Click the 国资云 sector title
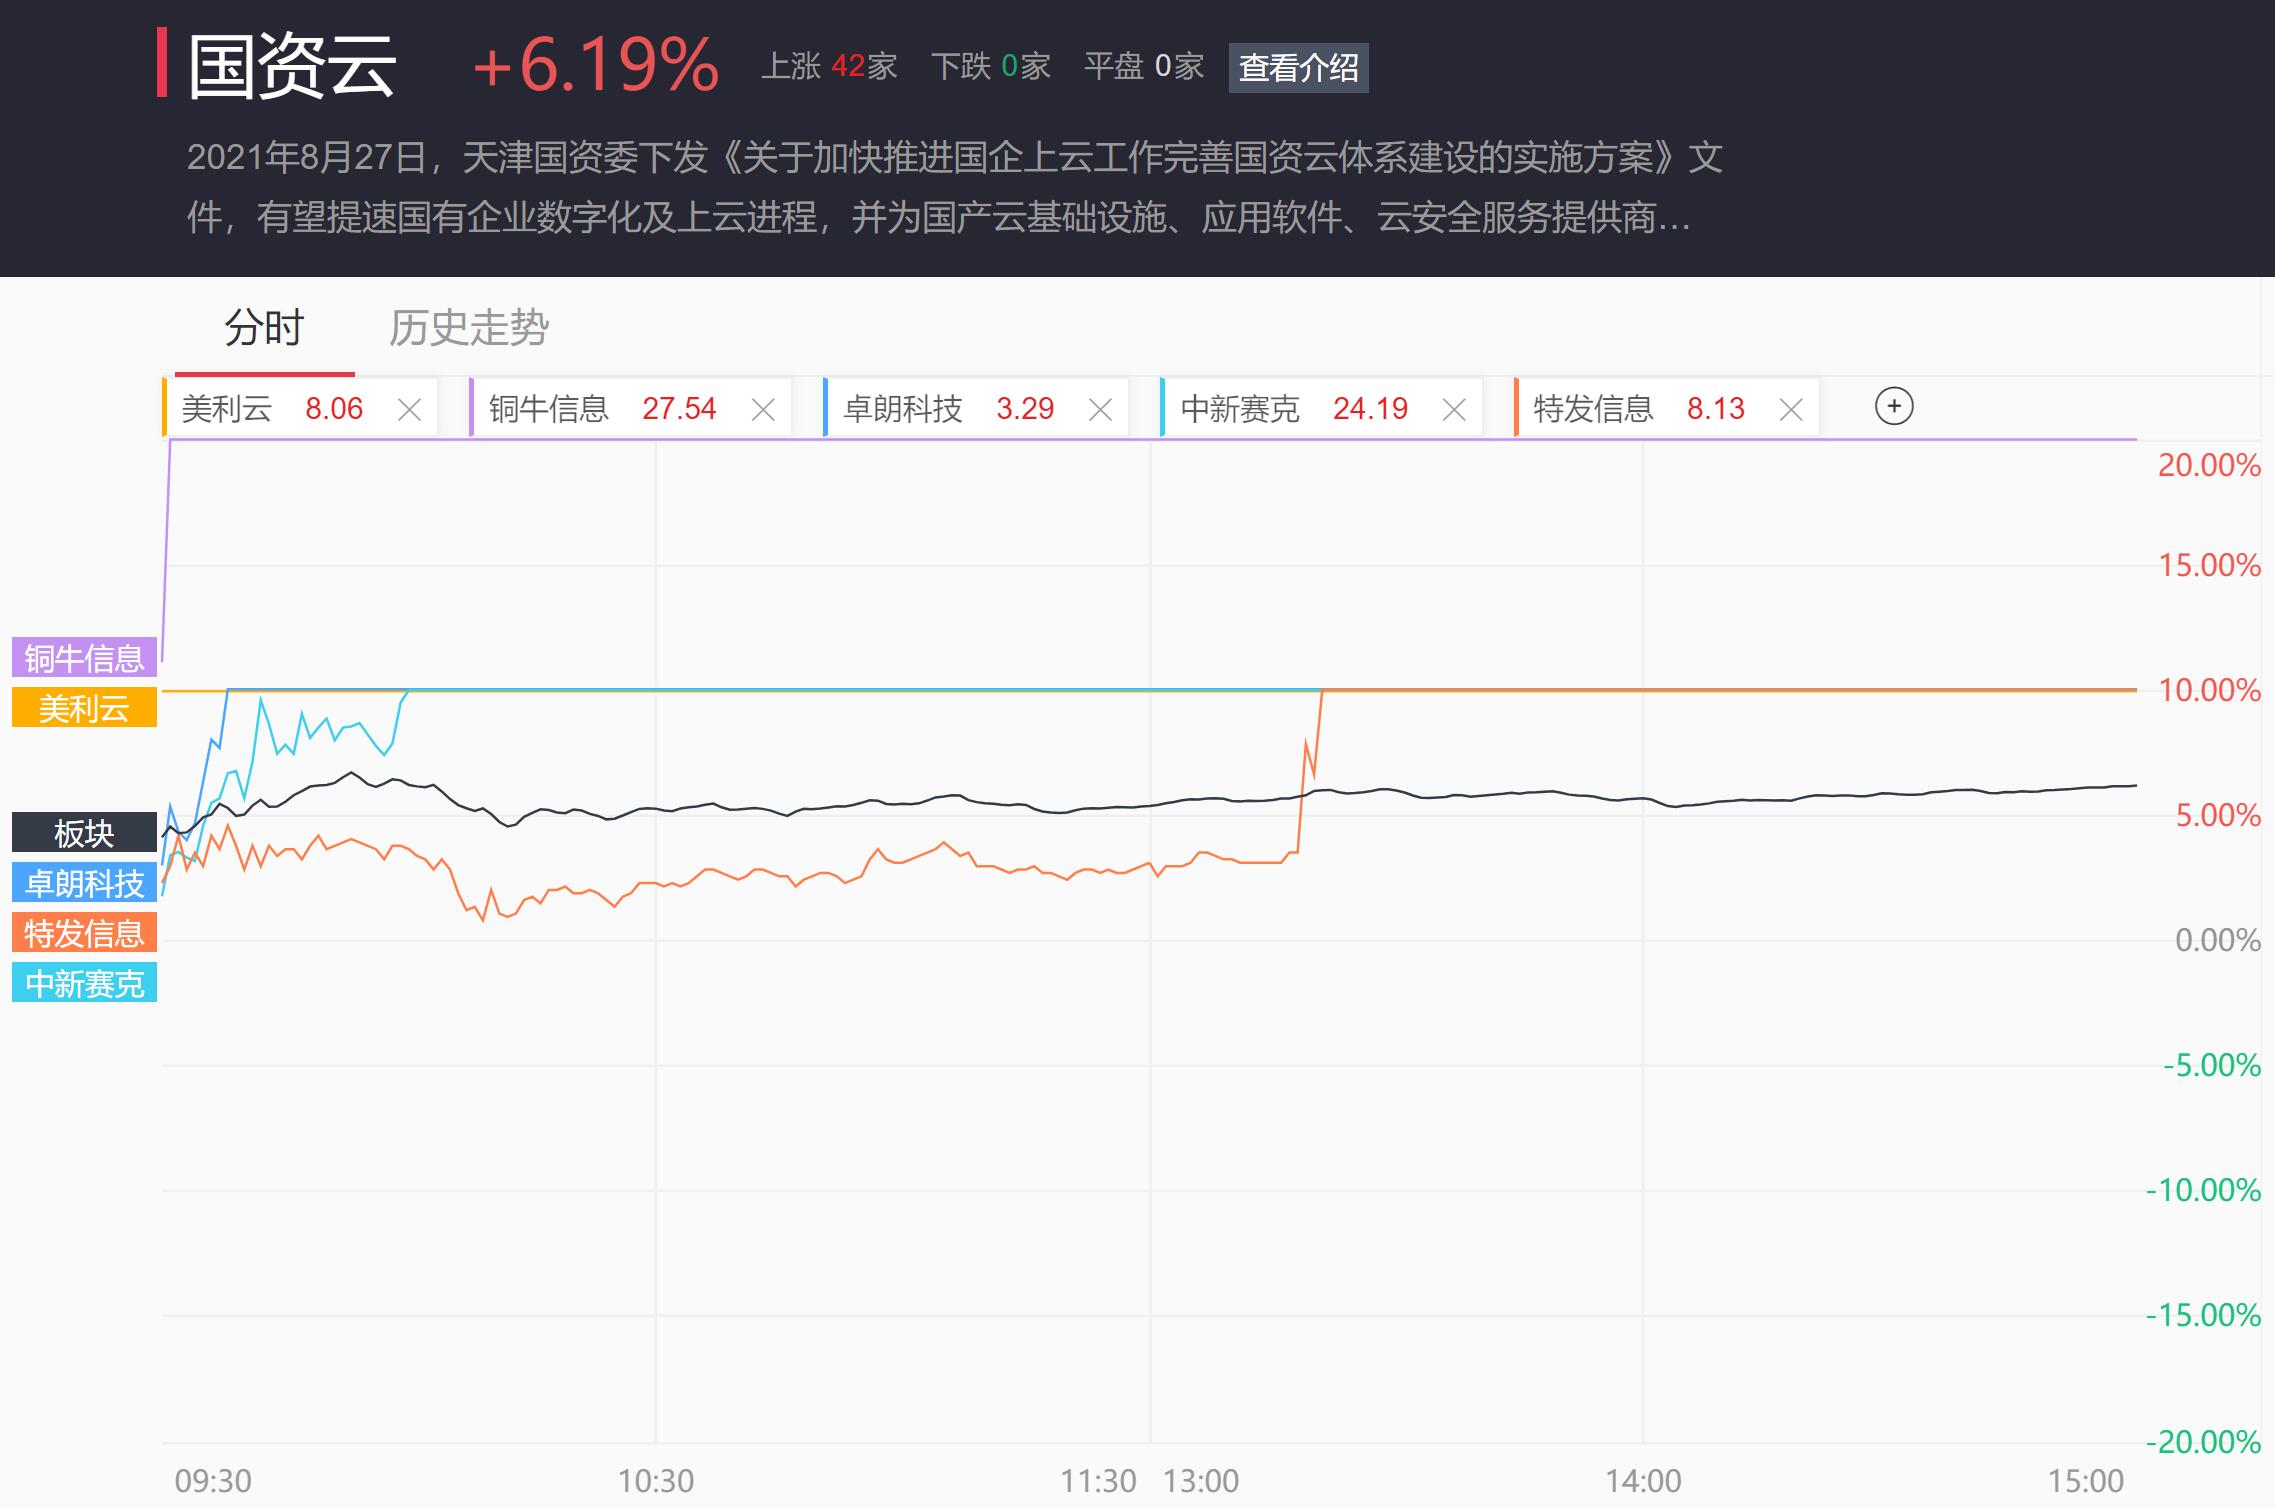 (x=292, y=66)
